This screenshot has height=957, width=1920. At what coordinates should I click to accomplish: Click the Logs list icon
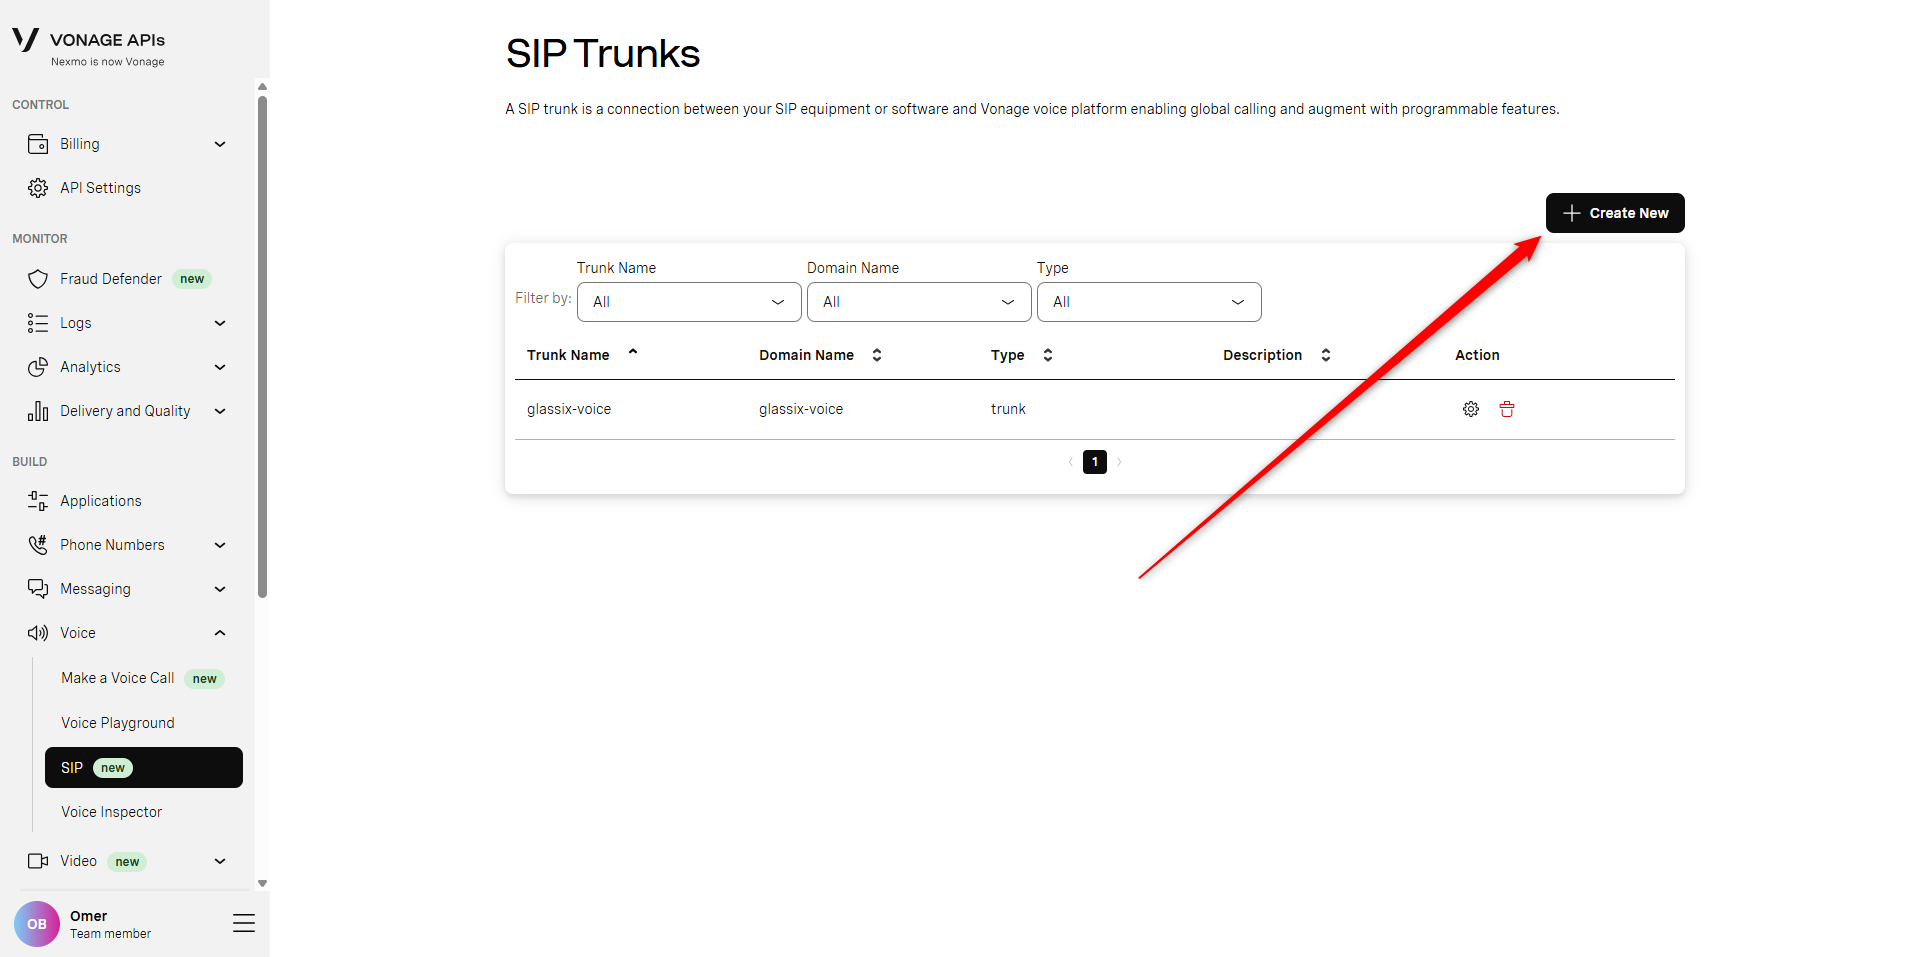pos(38,323)
